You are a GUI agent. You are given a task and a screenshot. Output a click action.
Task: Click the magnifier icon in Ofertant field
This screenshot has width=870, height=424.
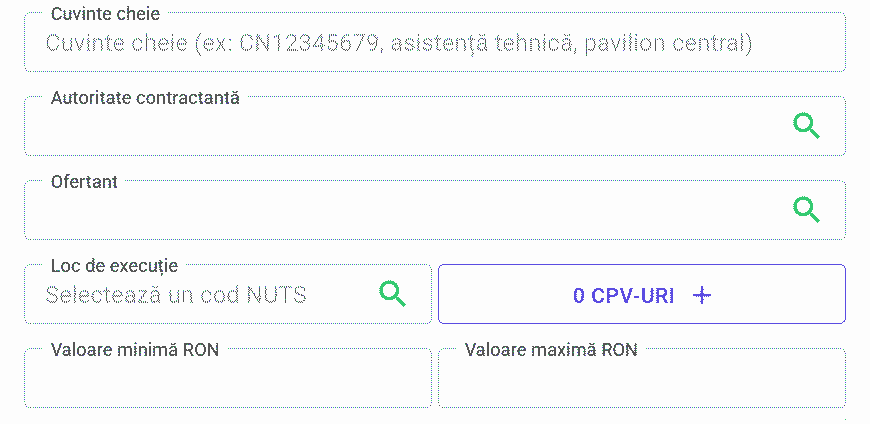(x=806, y=210)
